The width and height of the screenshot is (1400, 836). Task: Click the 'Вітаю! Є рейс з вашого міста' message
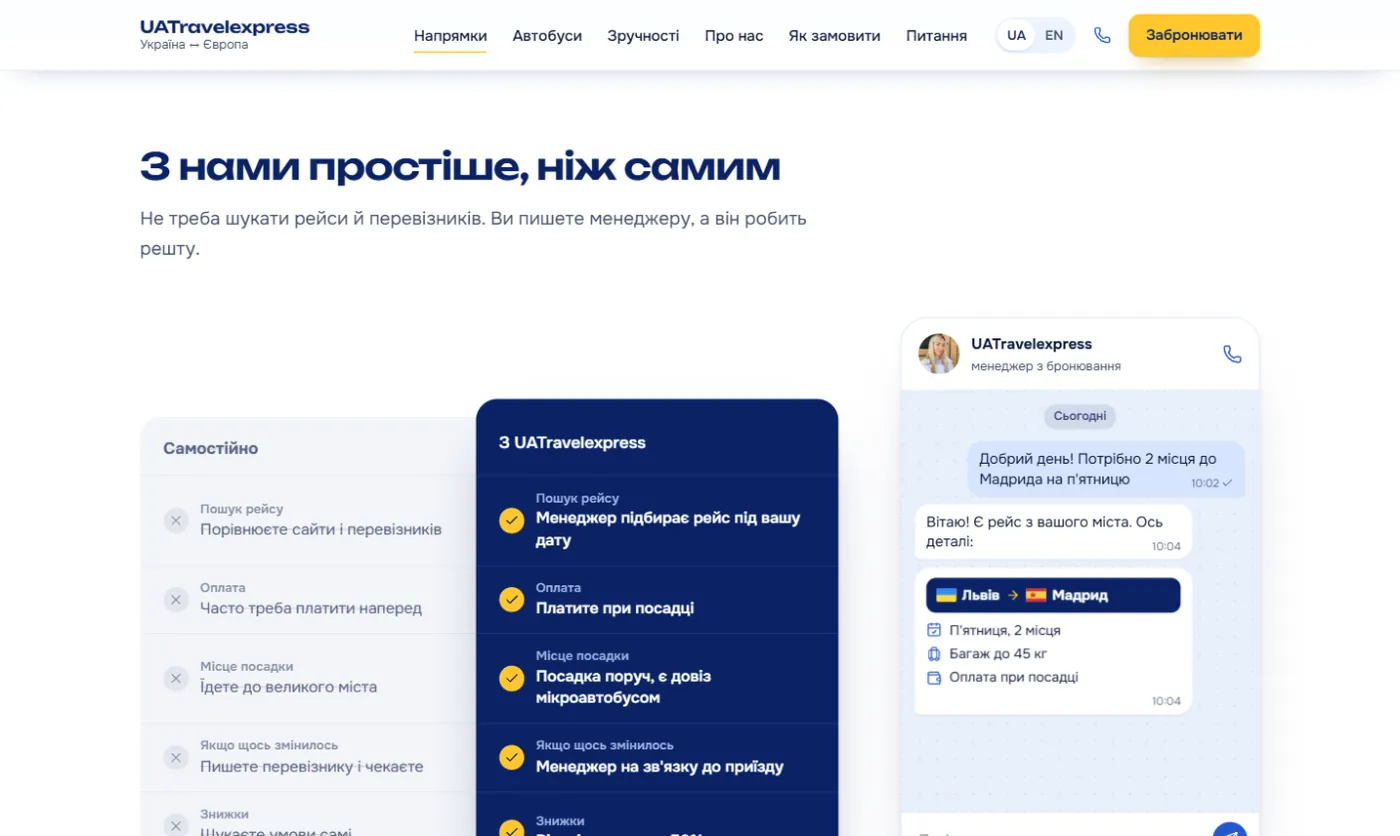[x=1053, y=531]
